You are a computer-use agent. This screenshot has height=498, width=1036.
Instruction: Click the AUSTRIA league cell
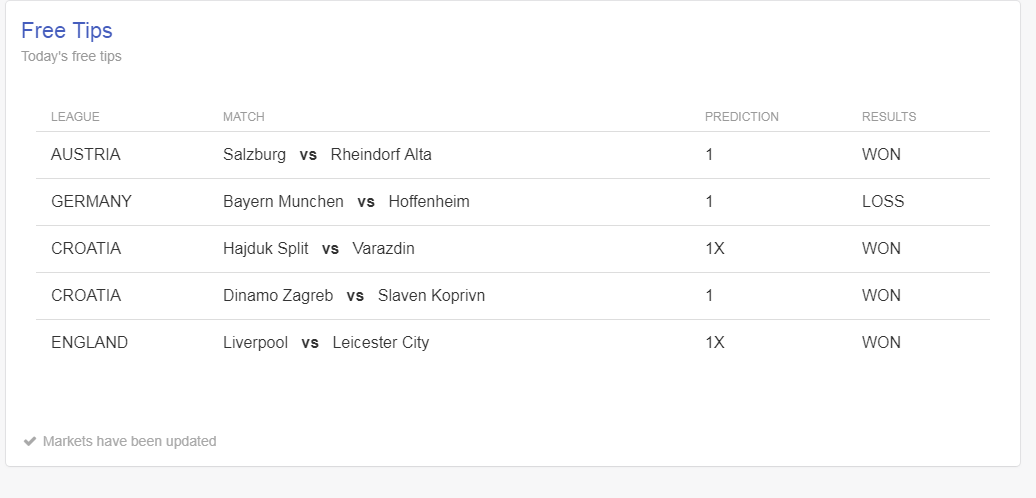[86, 155]
